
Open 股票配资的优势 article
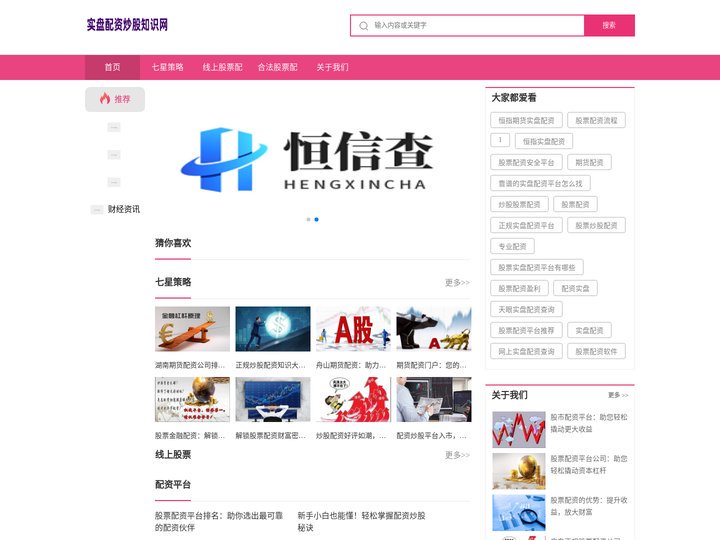point(589,506)
